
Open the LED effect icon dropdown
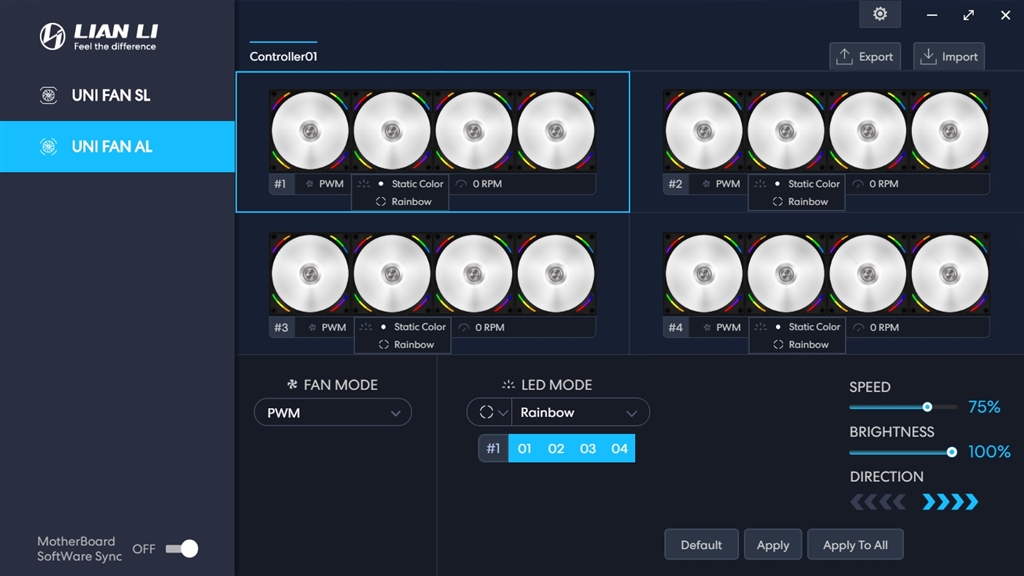click(x=490, y=413)
